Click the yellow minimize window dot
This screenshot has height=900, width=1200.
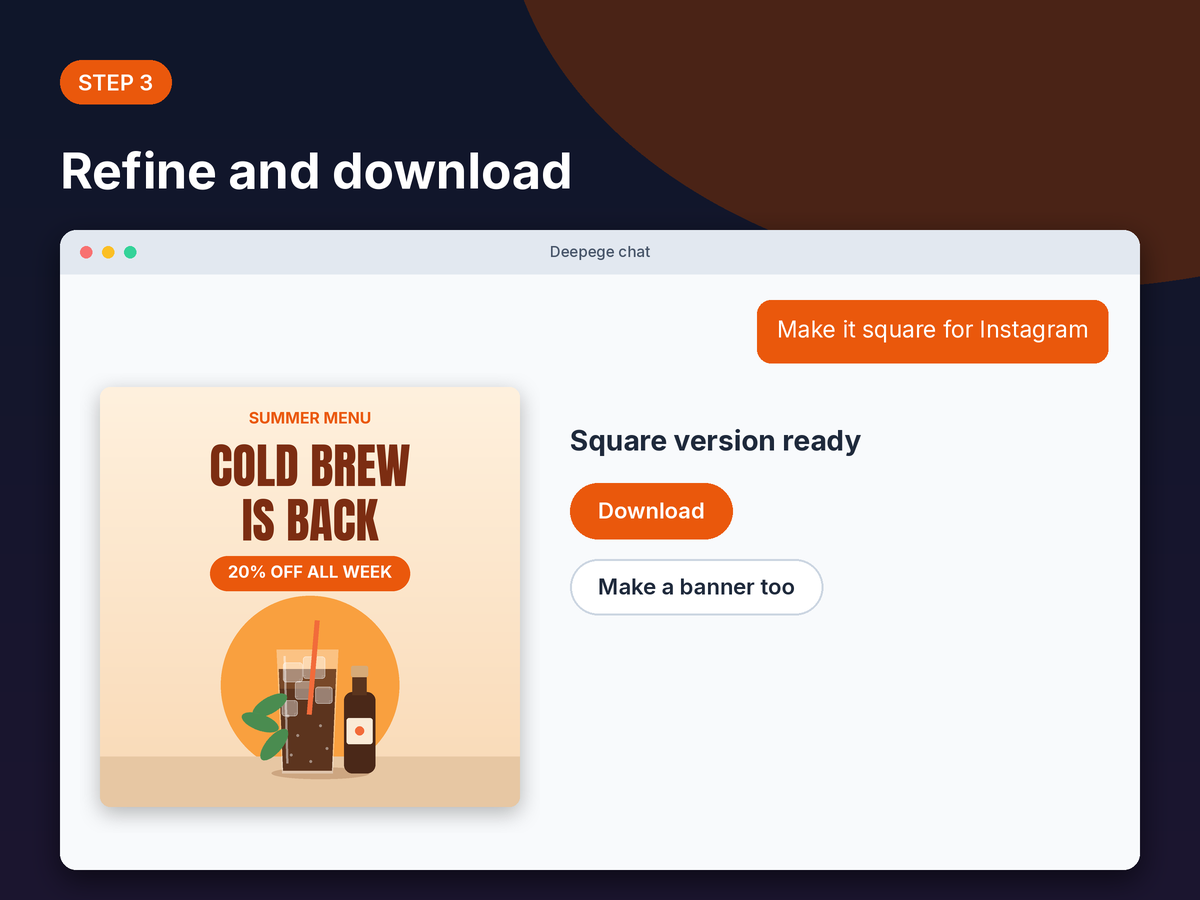pyautogui.click(x=108, y=252)
